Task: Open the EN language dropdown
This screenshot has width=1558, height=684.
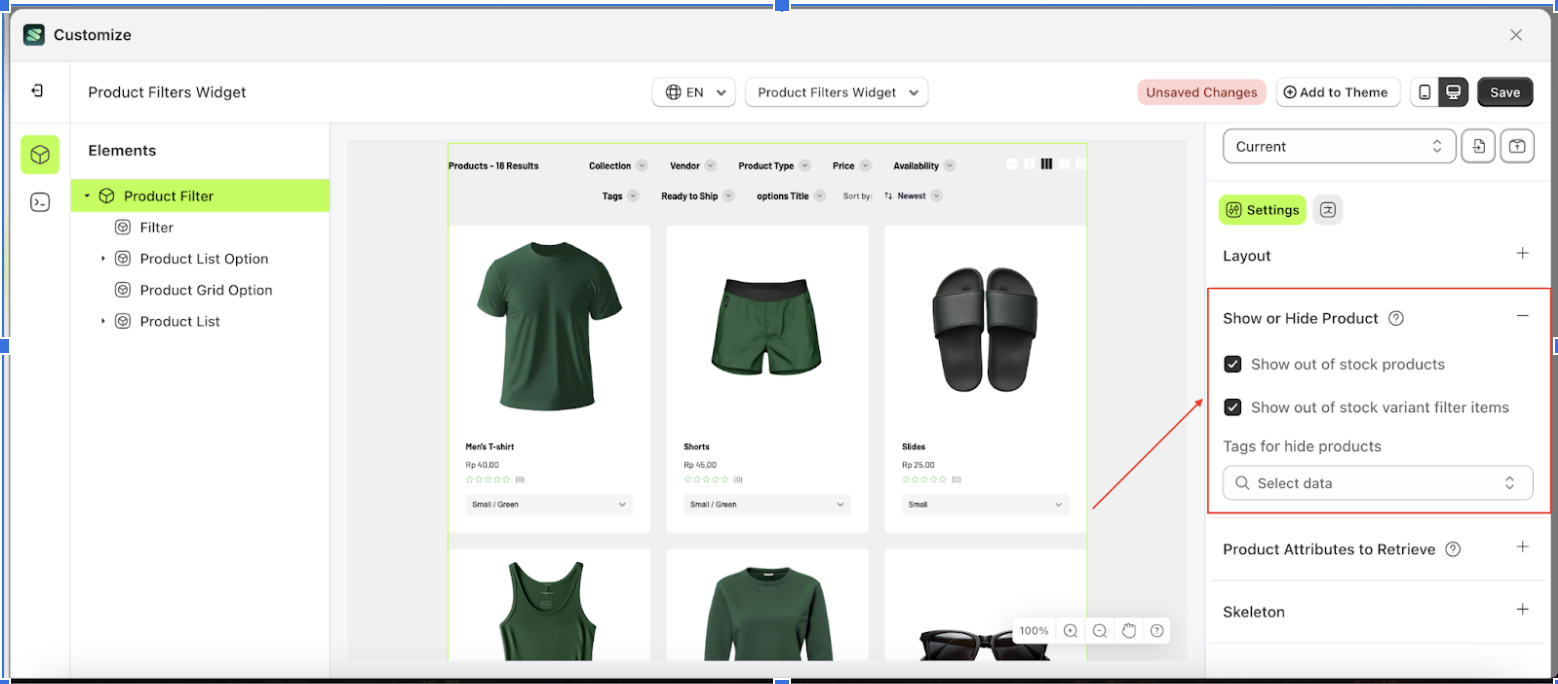Action: (x=694, y=92)
